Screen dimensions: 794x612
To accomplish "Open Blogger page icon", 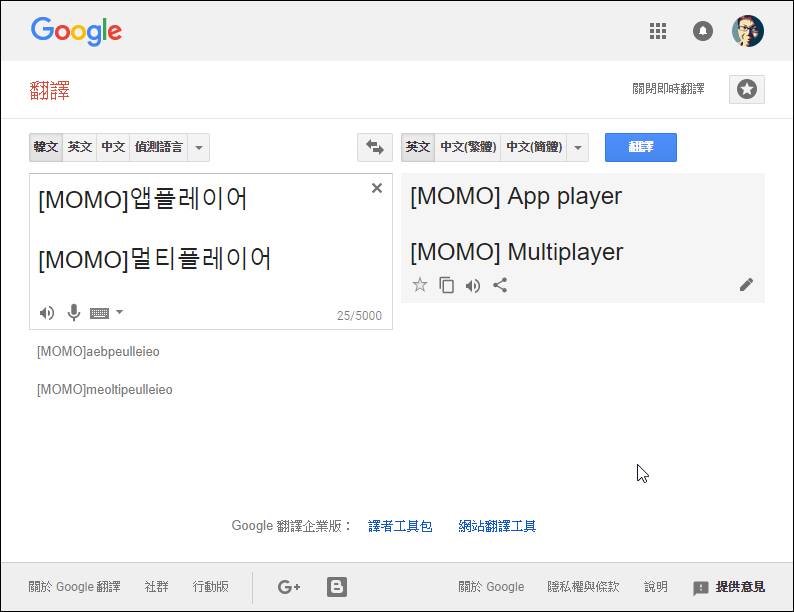I will [337, 587].
